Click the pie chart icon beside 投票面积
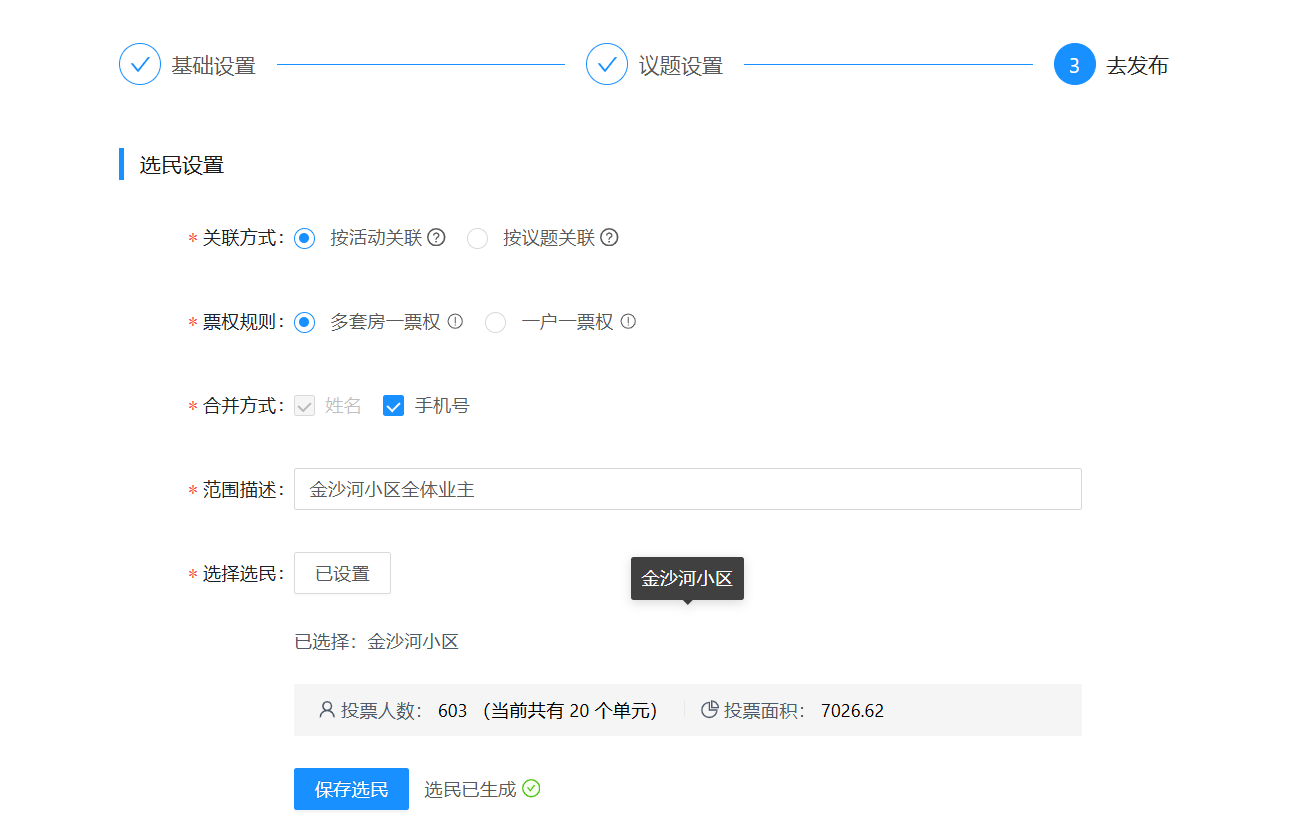 click(x=710, y=710)
